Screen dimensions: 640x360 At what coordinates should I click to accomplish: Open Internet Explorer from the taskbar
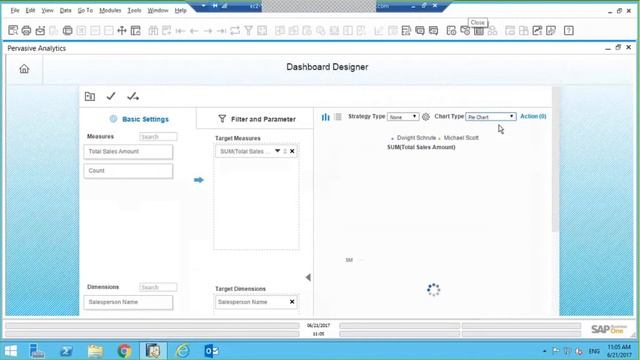pyautogui.click(x=182, y=351)
